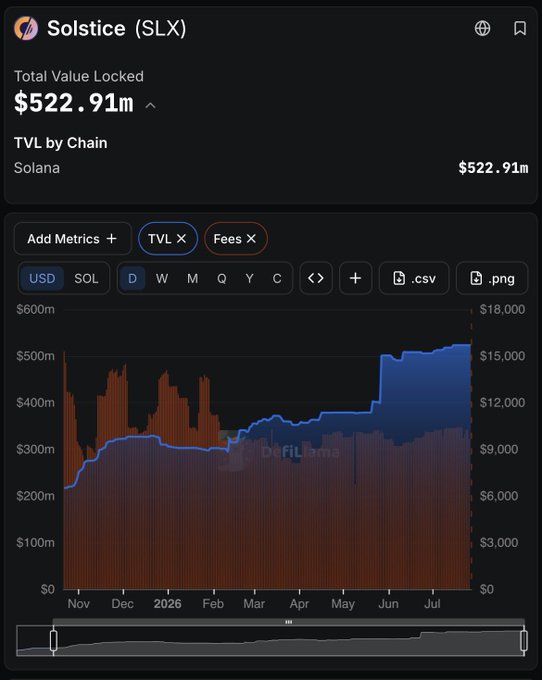Open the website globe icon
Screen dimensions: 542x680
482,29
